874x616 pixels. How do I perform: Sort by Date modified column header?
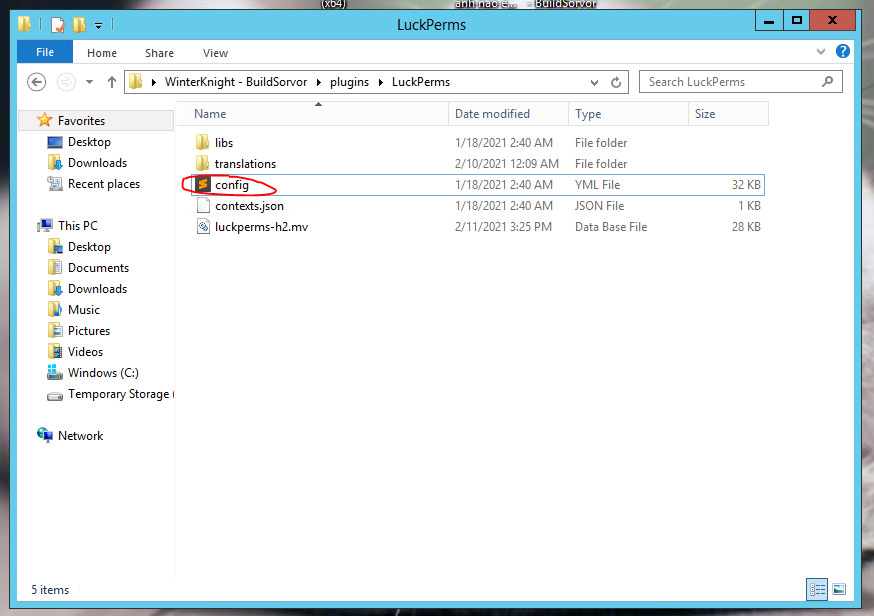point(508,114)
